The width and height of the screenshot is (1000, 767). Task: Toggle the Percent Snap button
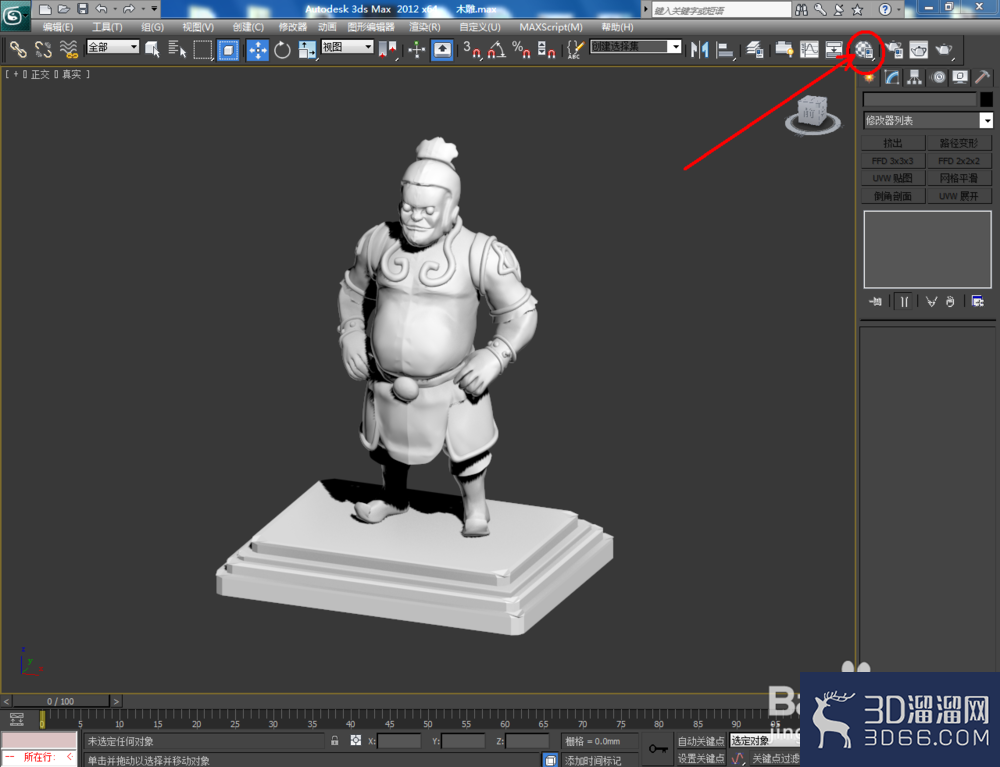[521, 50]
